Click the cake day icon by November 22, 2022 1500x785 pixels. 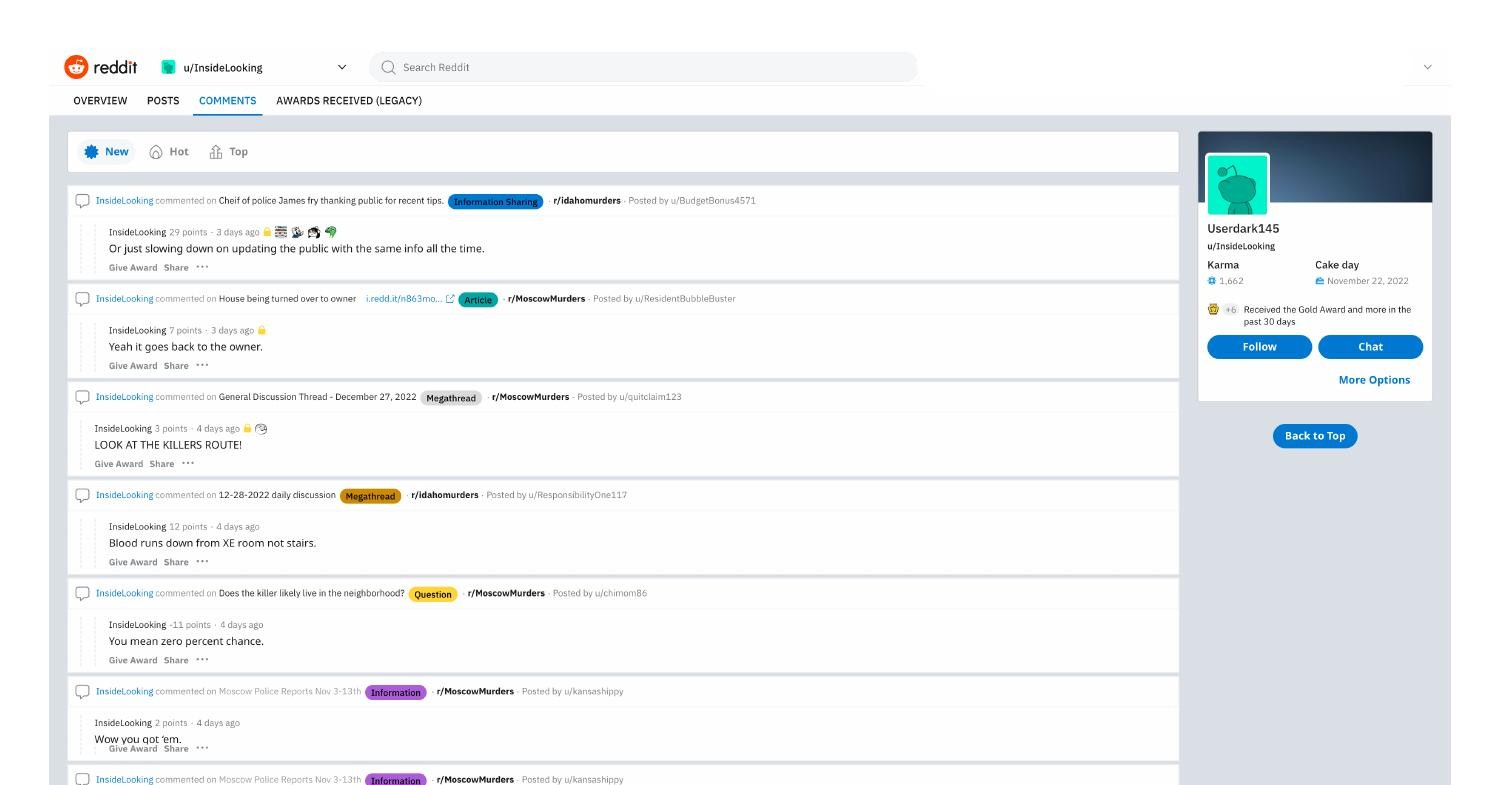[1320, 281]
